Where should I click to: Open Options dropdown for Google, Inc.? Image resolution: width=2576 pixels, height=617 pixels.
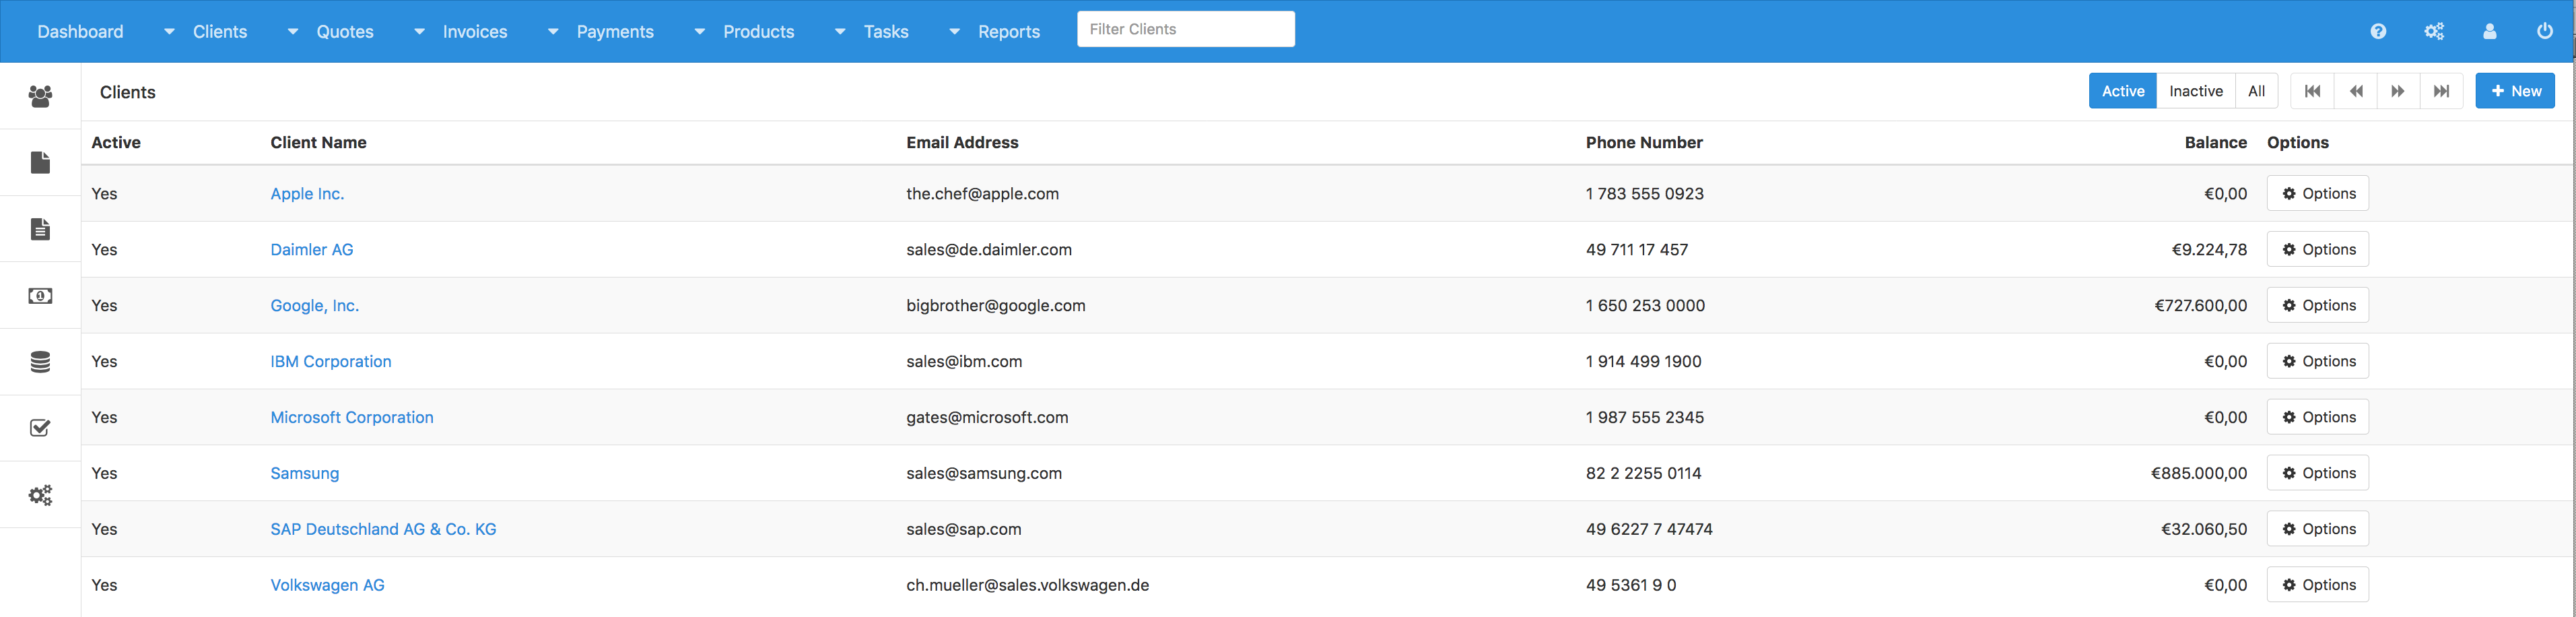(2317, 305)
